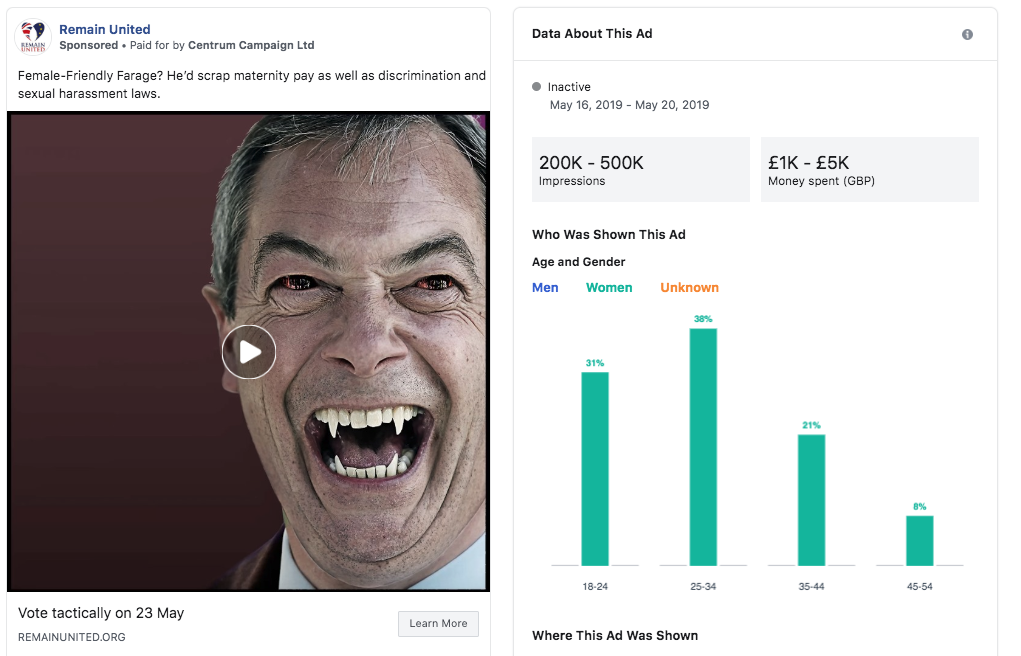This screenshot has height=656, width=1021.
Task: Play the ad video
Action: point(249,352)
